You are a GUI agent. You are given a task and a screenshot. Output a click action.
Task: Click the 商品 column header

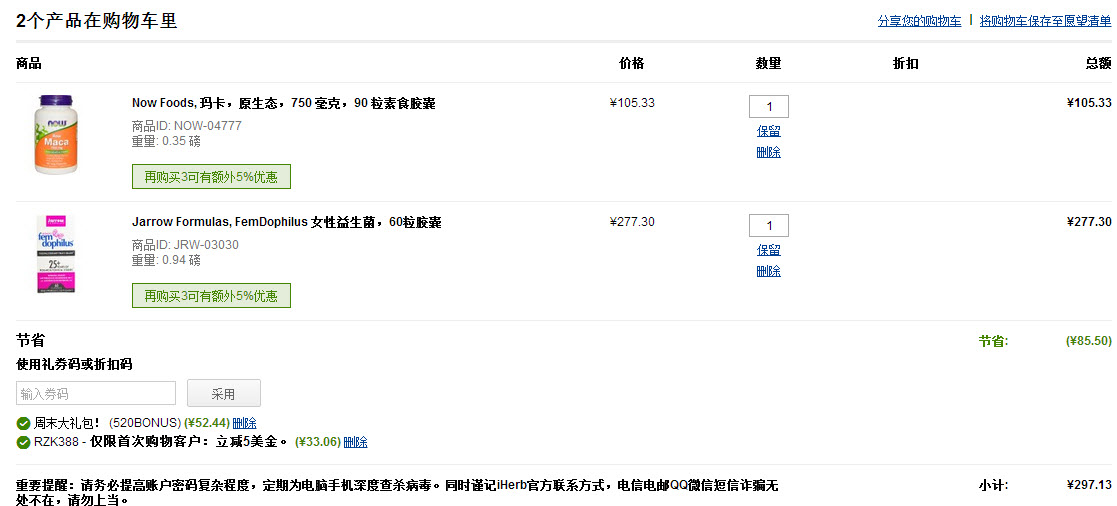28,63
